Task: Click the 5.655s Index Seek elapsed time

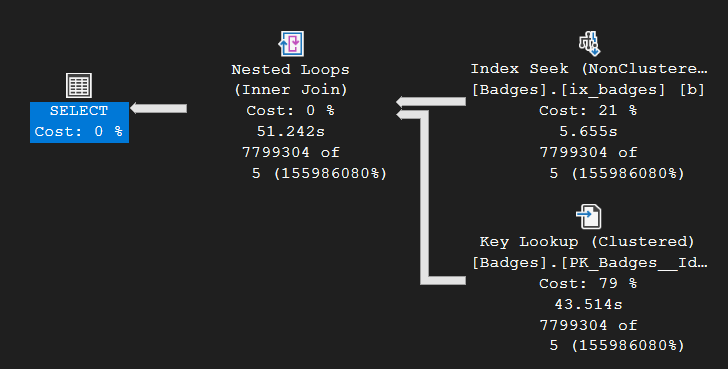Action: pyautogui.click(x=588, y=131)
